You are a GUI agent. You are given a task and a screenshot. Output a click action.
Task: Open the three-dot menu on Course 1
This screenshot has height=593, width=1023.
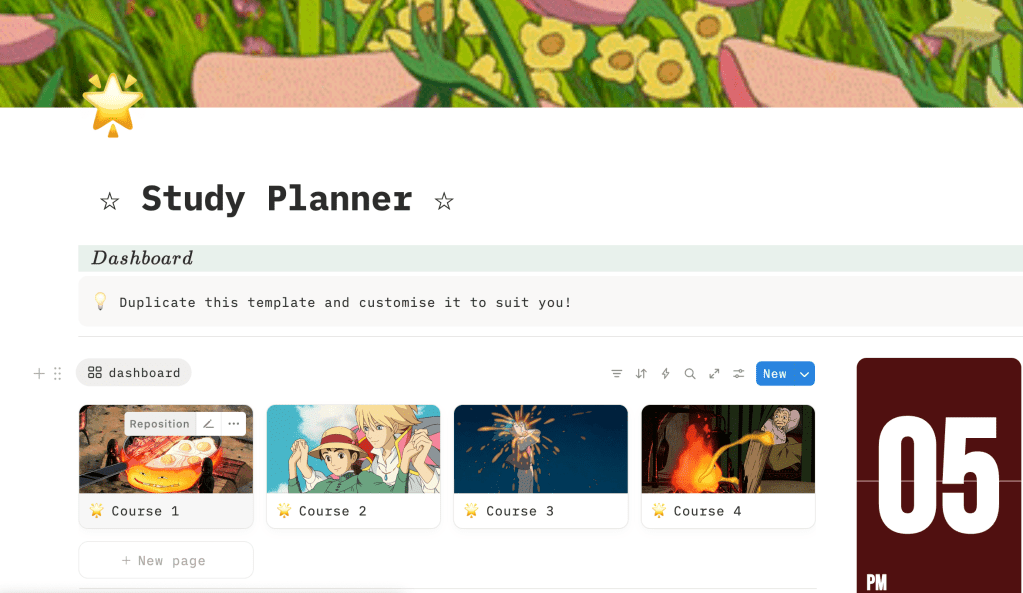pyautogui.click(x=234, y=424)
